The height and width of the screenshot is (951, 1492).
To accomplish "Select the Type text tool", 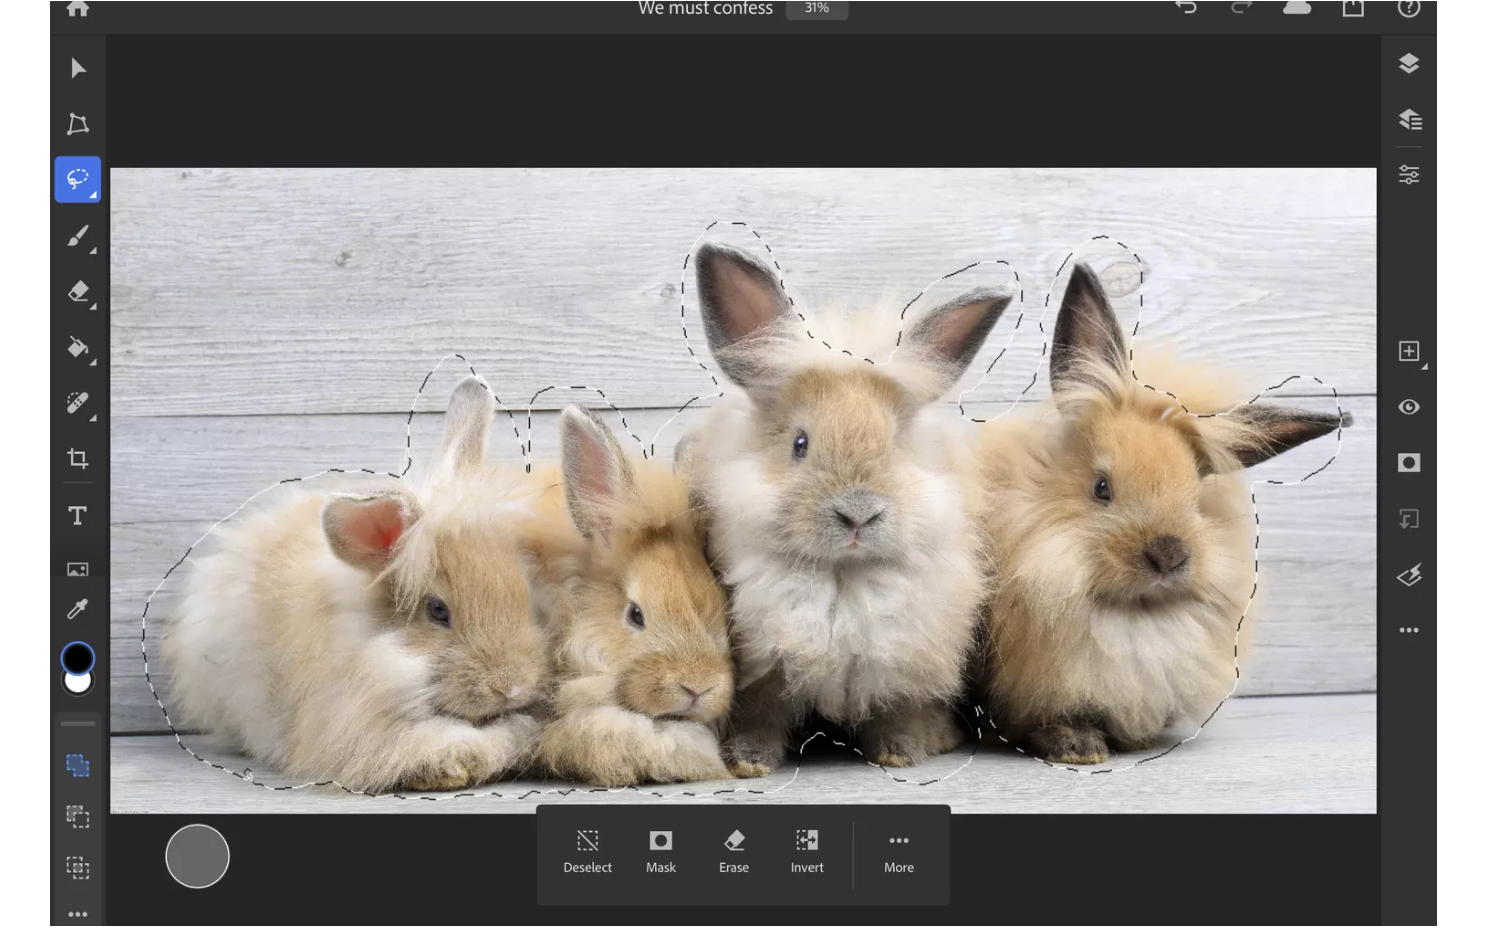I will click(x=78, y=515).
